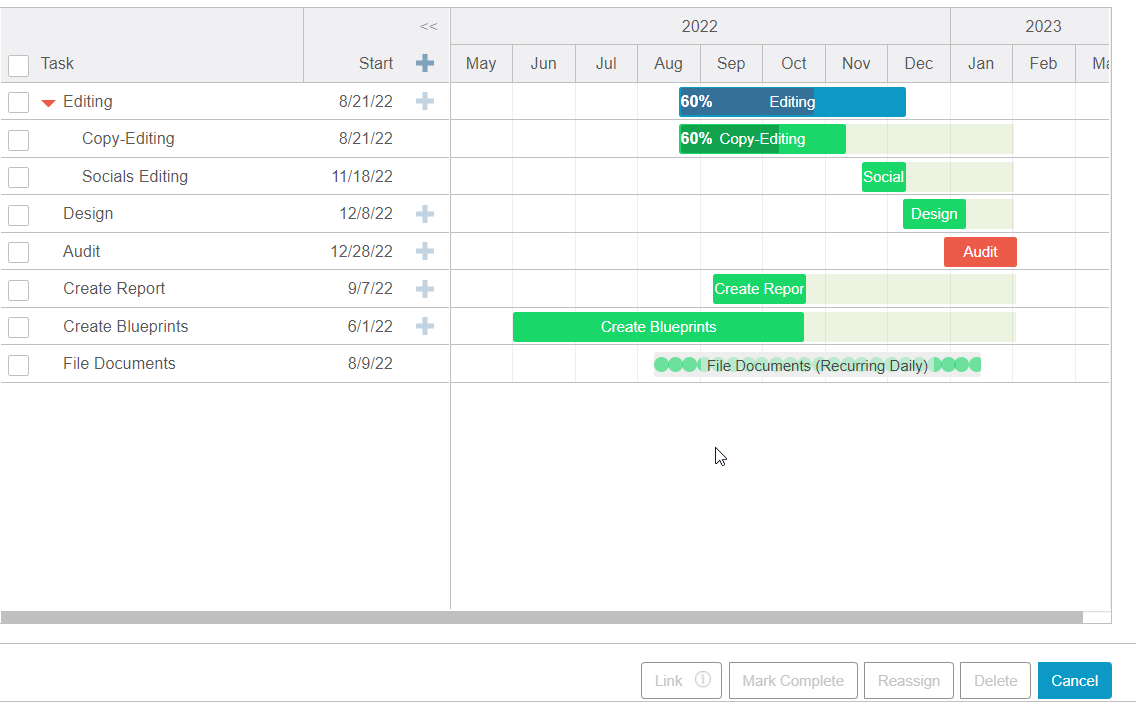Click the horizontal scrollbar below the chart
Viewport: 1136px width, 709px height.
[540, 617]
